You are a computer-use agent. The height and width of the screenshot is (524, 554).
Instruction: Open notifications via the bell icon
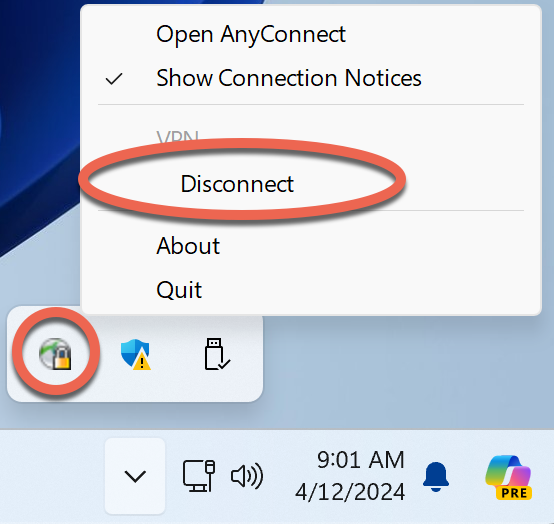click(436, 477)
